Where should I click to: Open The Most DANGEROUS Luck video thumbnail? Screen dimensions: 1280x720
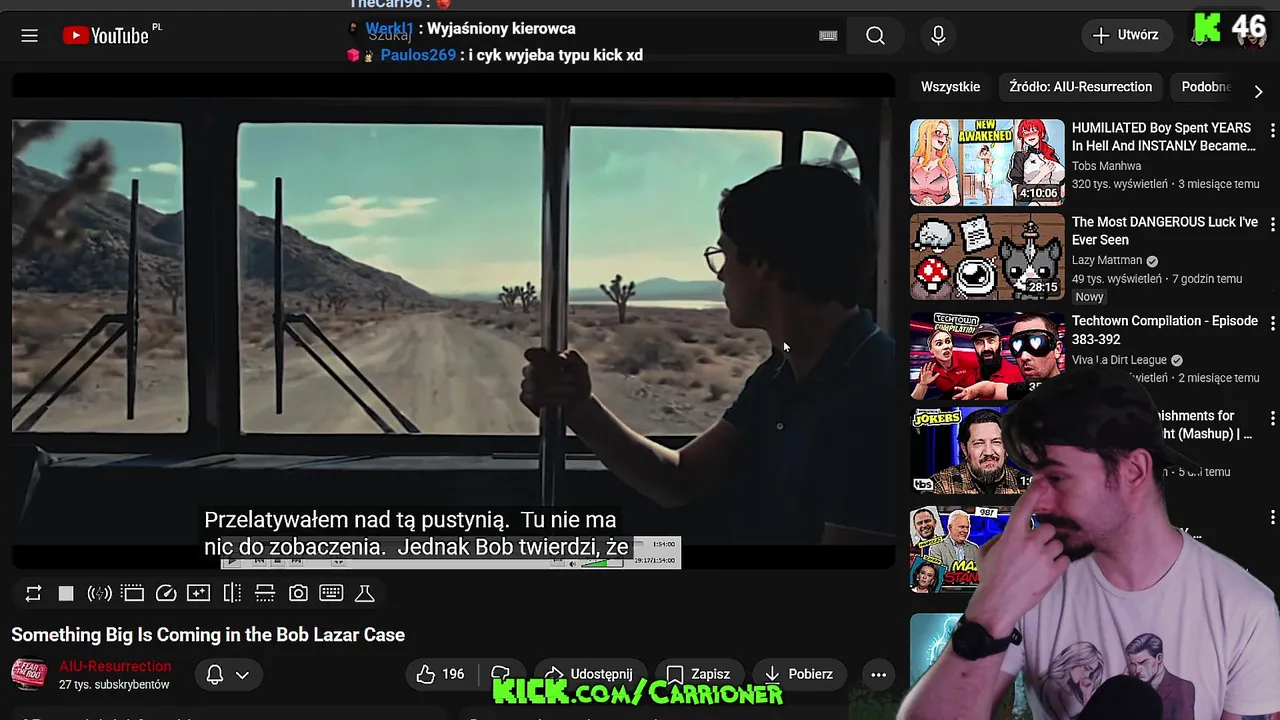[987, 257]
